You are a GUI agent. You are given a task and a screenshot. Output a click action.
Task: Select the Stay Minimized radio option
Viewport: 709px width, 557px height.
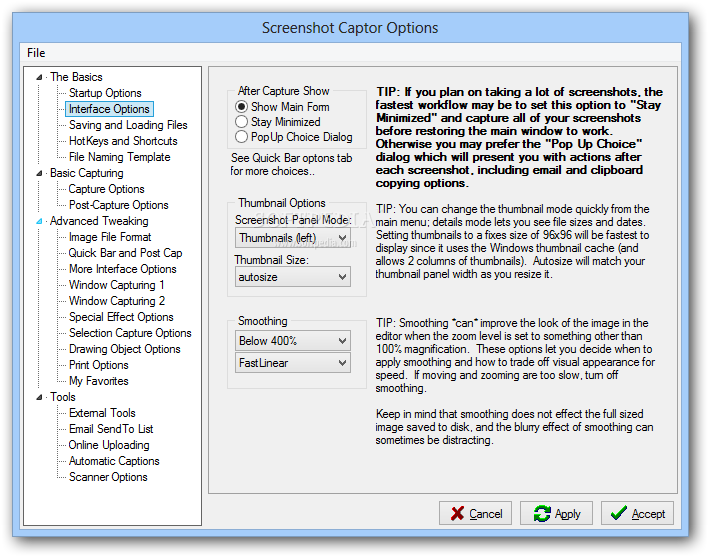point(241,122)
